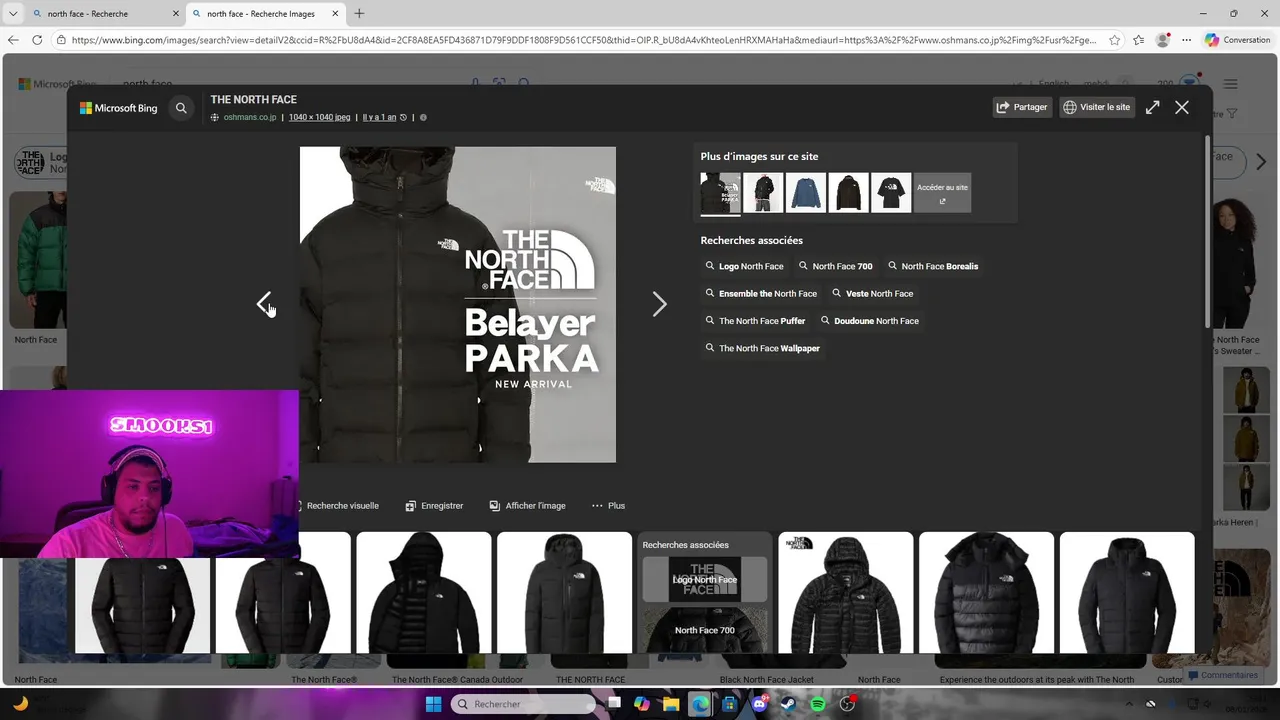This screenshot has width=1280, height=720.
Task: Close the 'north face - Recherche' tab
Action: coord(176,14)
